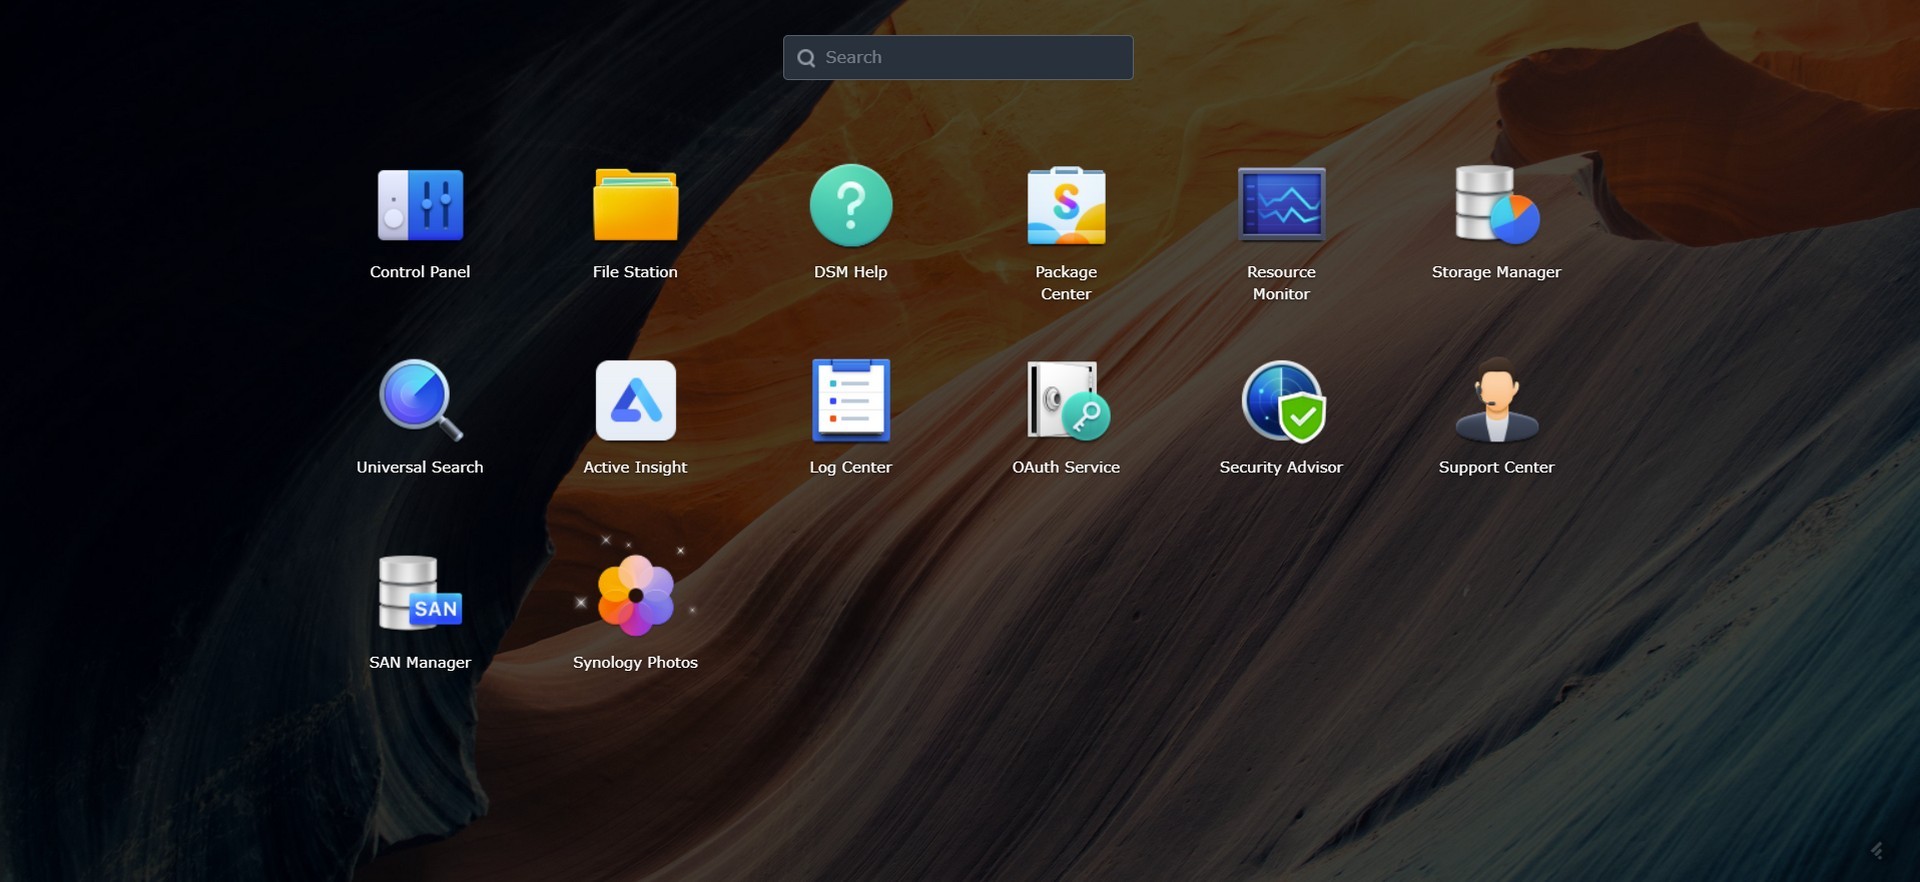Screen dimensions: 1920x882
Task: Click the magnifier icon in the search box
Action: click(x=806, y=58)
